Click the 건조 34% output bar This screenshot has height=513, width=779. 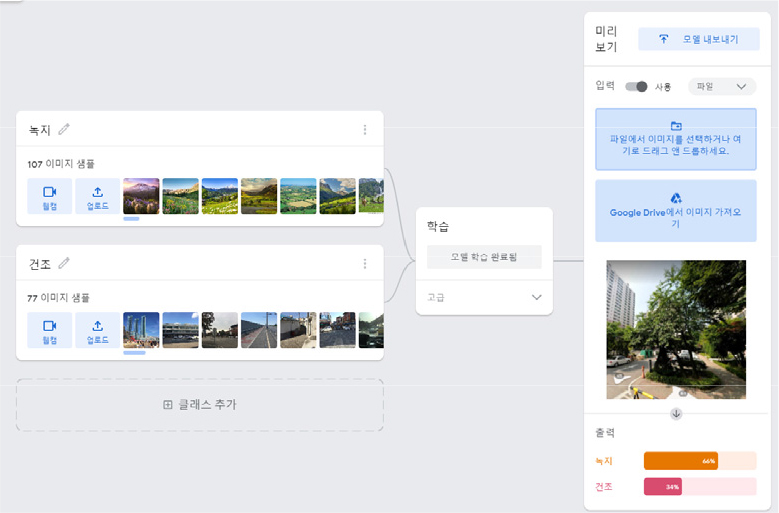(x=700, y=487)
